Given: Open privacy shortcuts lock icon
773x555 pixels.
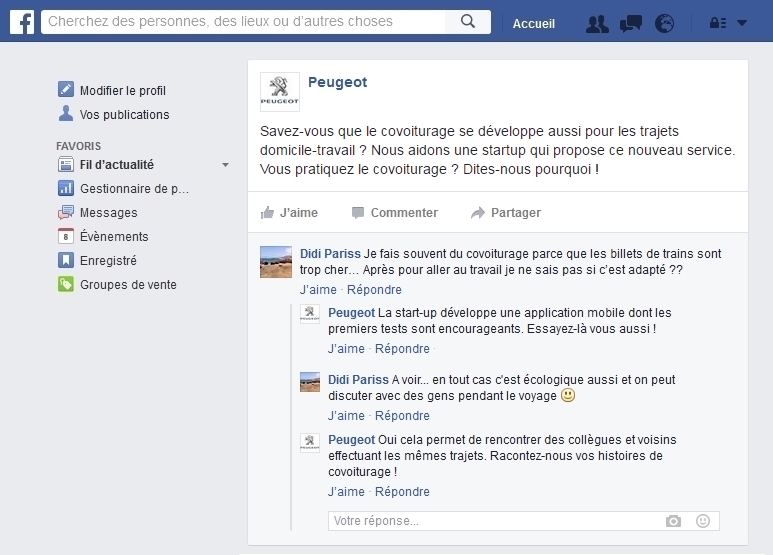Looking at the screenshot, I should point(718,23).
